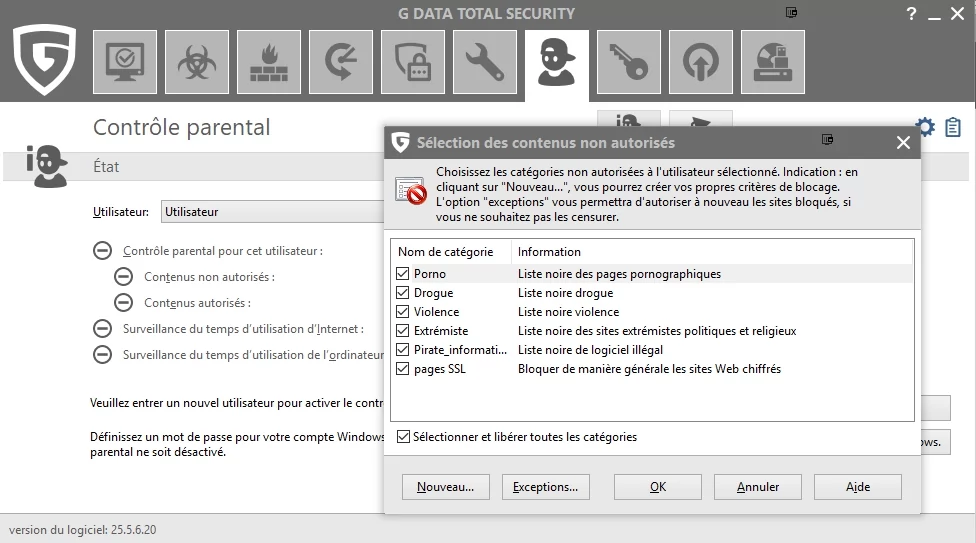Select 'Liste noire de logiciel illégal' text
This screenshot has height=543, width=976.
[590, 350]
